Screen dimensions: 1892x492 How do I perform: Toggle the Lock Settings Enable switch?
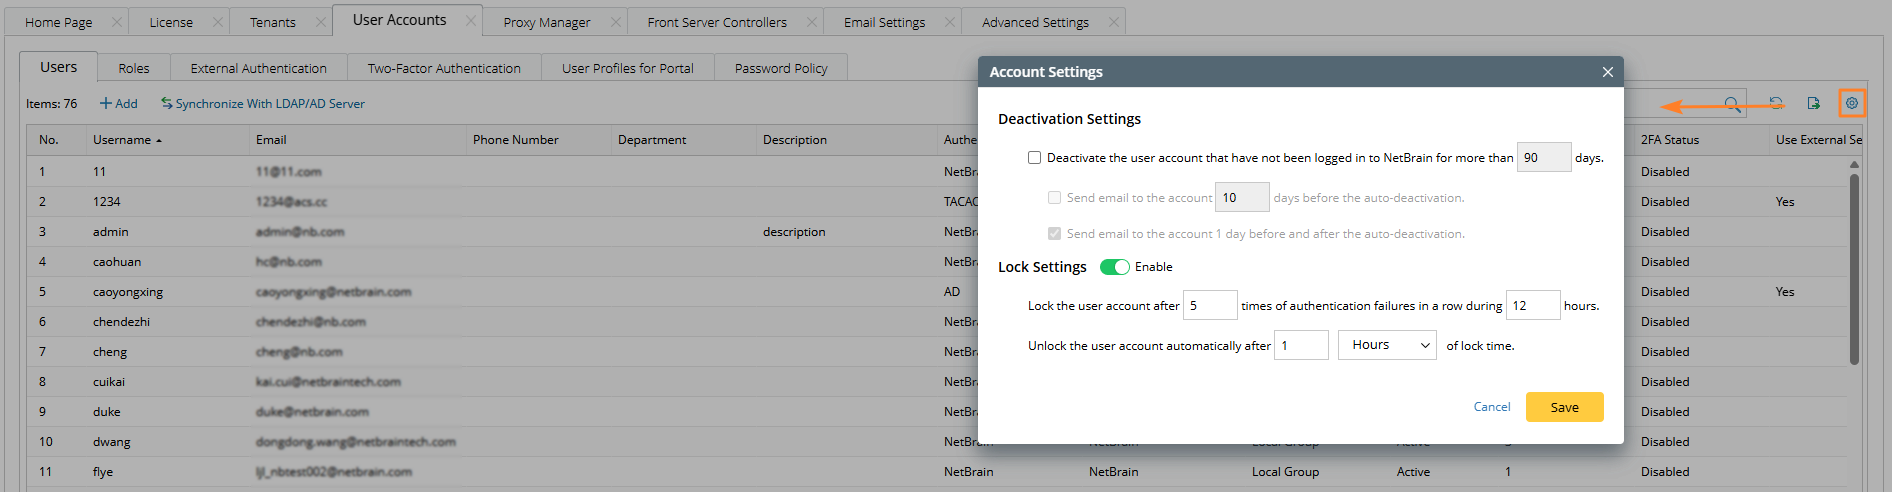(x=1114, y=267)
